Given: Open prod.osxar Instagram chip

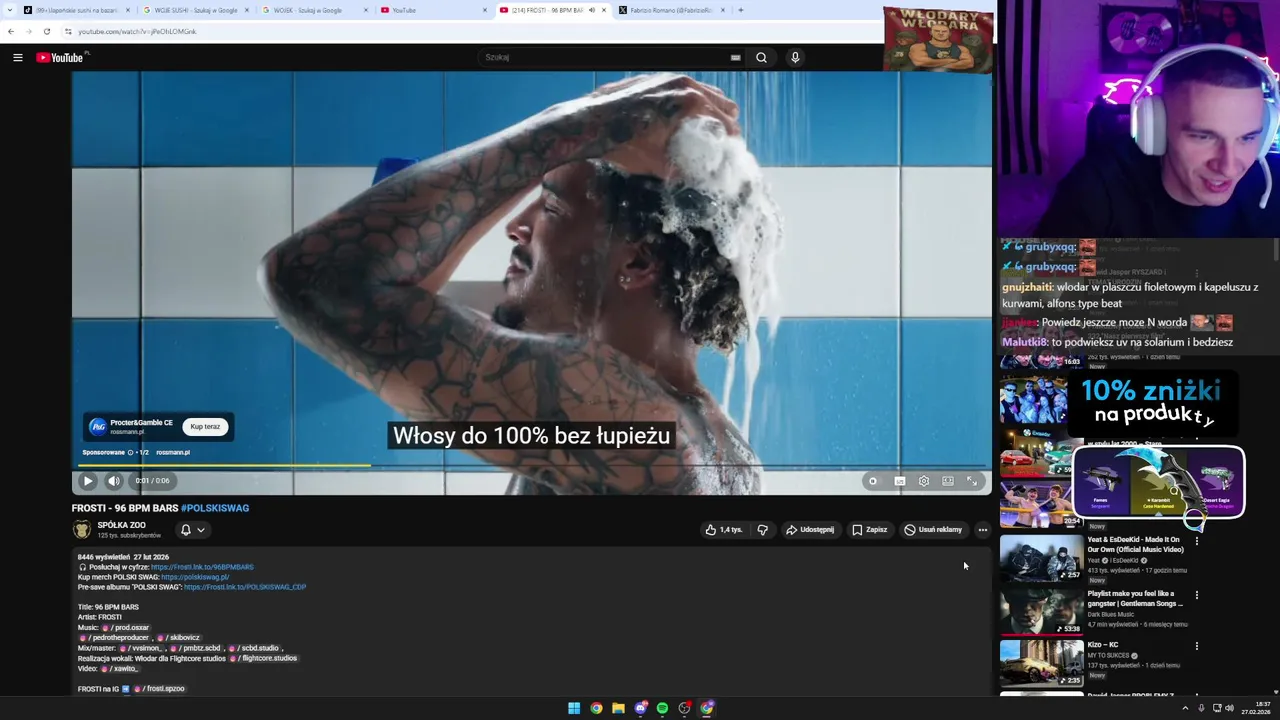Looking at the screenshot, I should click(125, 628).
